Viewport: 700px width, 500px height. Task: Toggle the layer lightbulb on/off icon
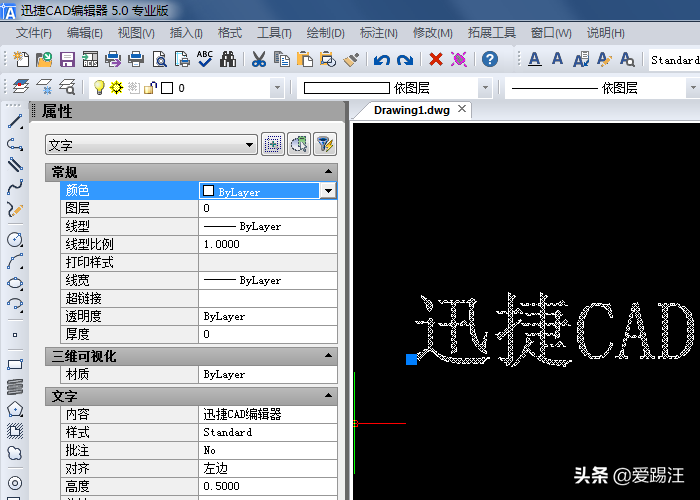99,88
